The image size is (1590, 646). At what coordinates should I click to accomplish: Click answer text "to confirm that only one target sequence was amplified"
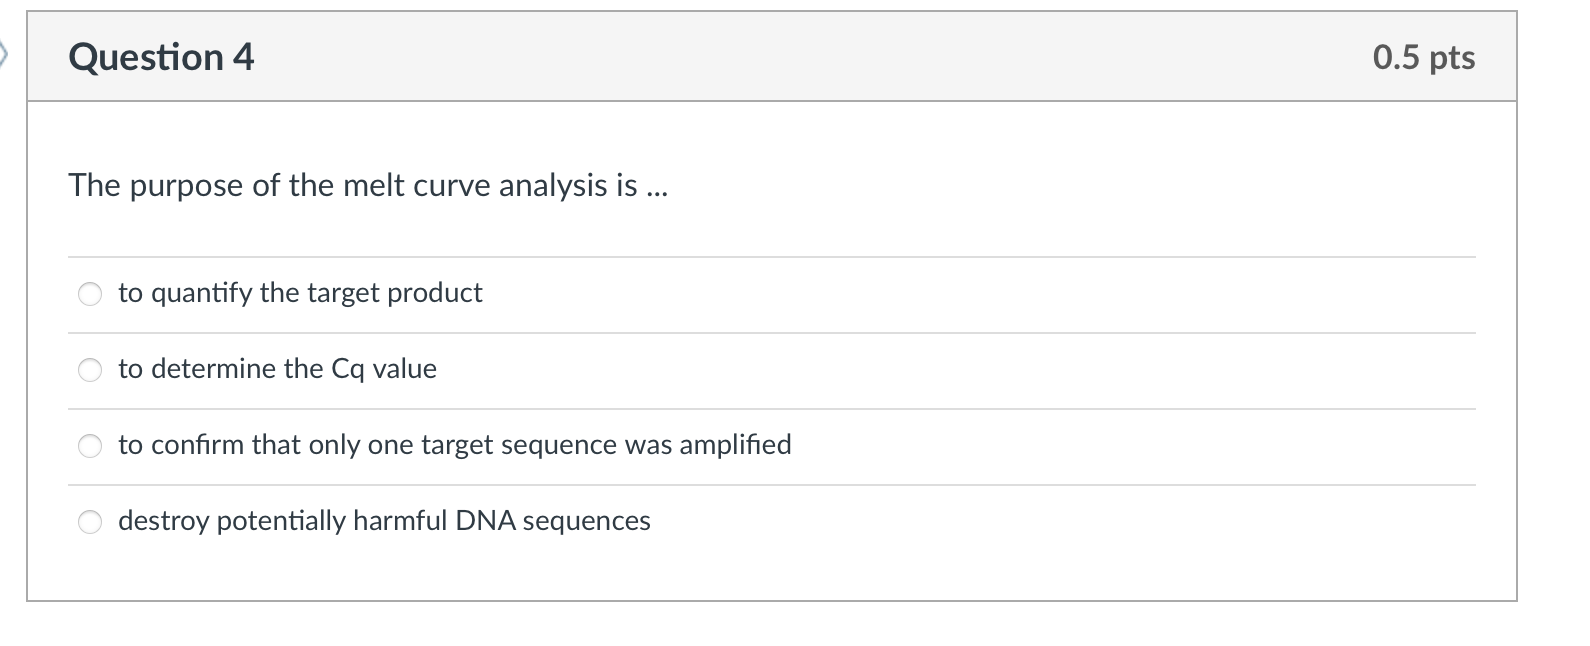(x=454, y=445)
